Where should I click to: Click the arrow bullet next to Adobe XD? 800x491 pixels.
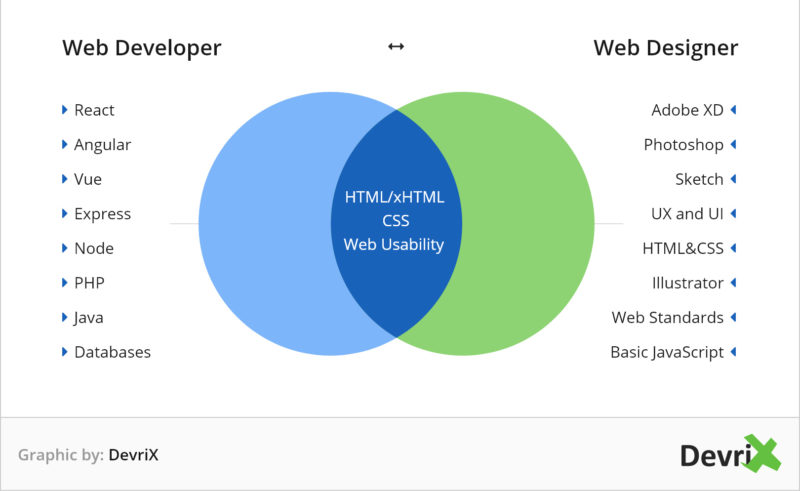click(x=733, y=110)
